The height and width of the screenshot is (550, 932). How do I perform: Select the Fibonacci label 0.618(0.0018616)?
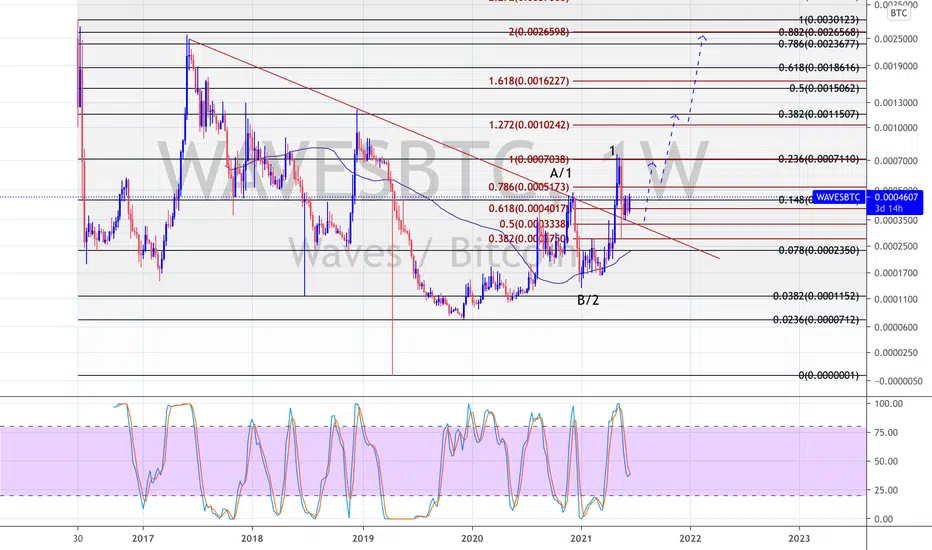(819, 68)
